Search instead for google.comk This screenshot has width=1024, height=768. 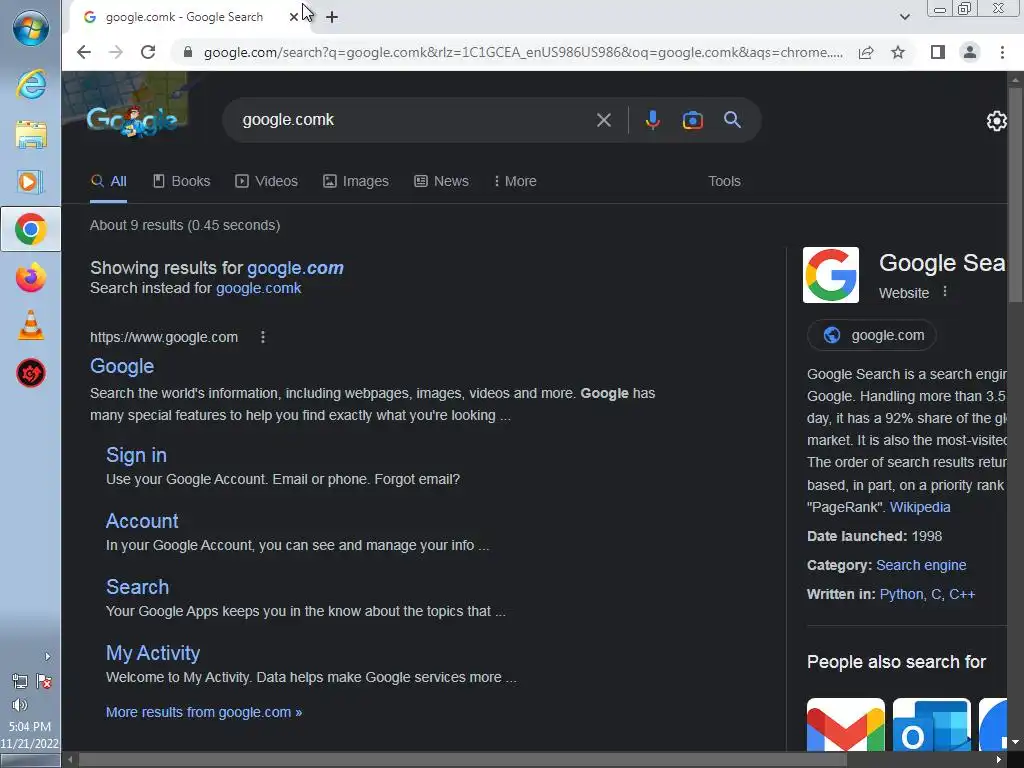259,288
